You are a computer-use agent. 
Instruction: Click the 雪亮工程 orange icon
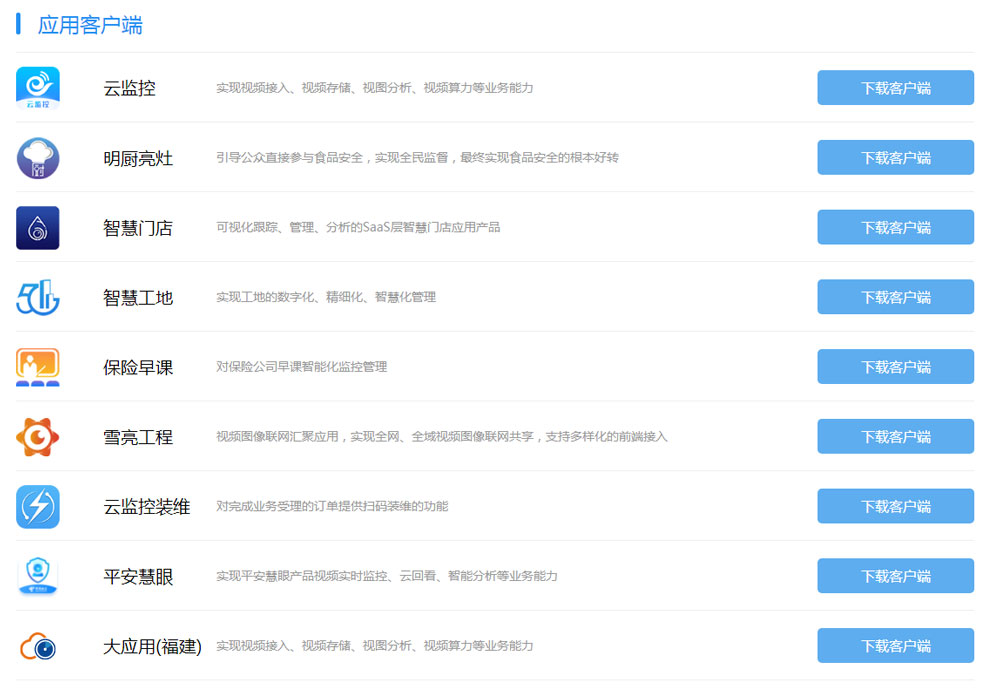tap(38, 437)
